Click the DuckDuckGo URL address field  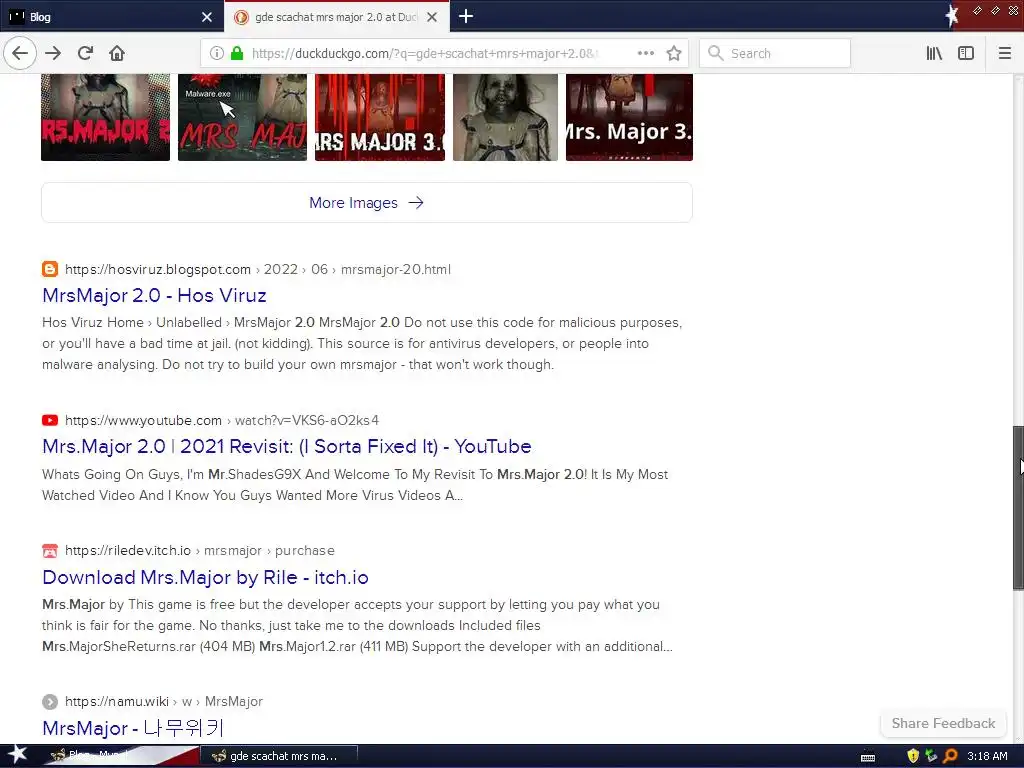click(424, 53)
